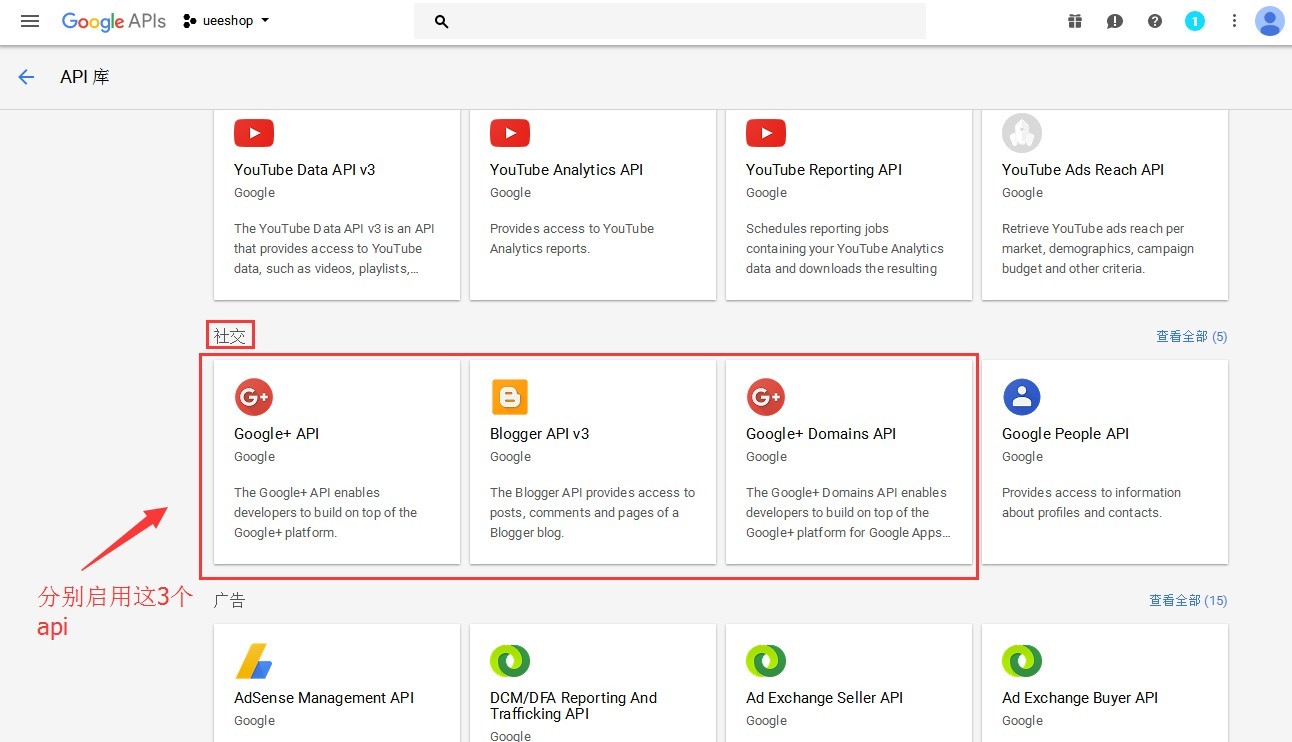Open the gift free trial icon
Screen dimensions: 1292x742
click(1075, 21)
